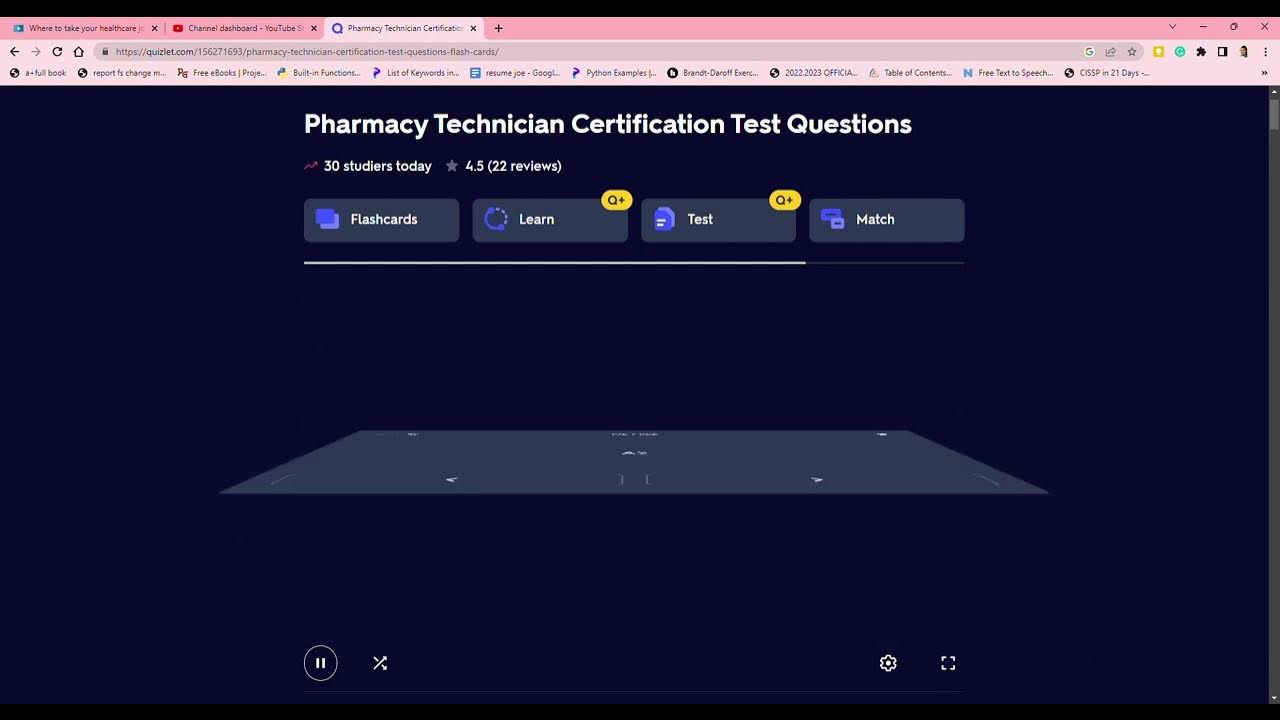Screen dimensions: 1280x720
Task: Open resume joe Google bookmark
Action: (515, 73)
